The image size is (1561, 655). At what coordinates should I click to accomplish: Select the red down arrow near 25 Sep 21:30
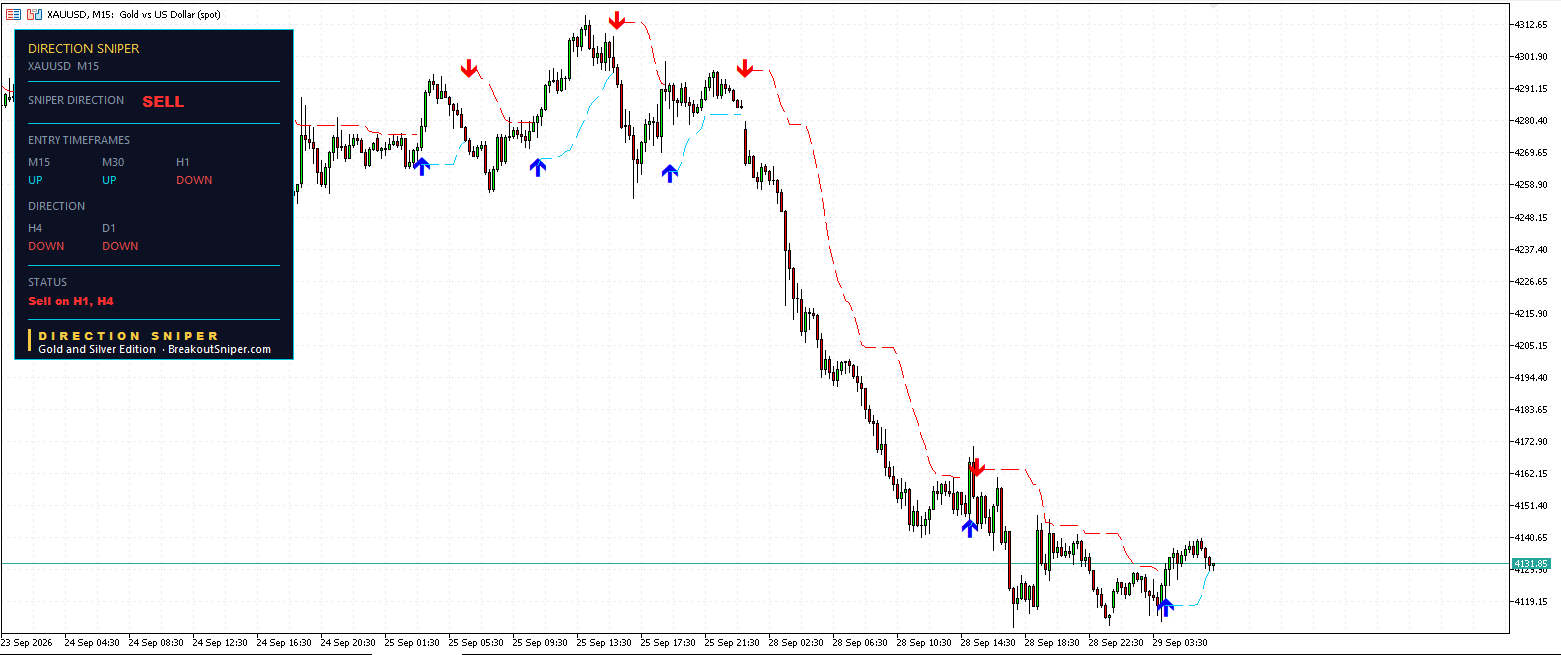745,68
